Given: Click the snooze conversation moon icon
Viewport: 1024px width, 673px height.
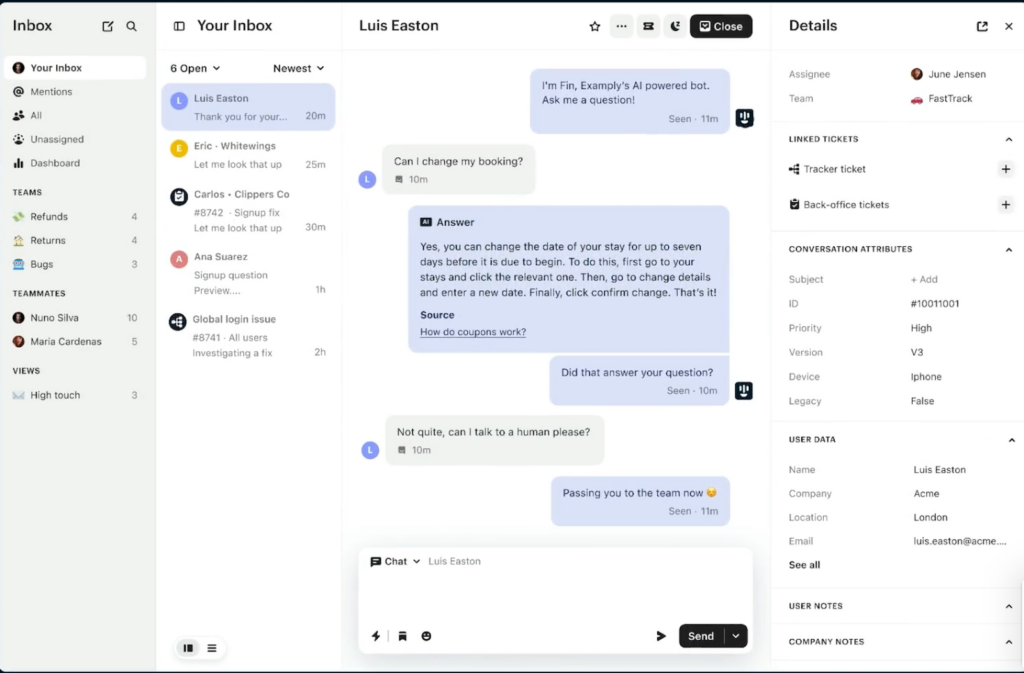Looking at the screenshot, I should 675,27.
